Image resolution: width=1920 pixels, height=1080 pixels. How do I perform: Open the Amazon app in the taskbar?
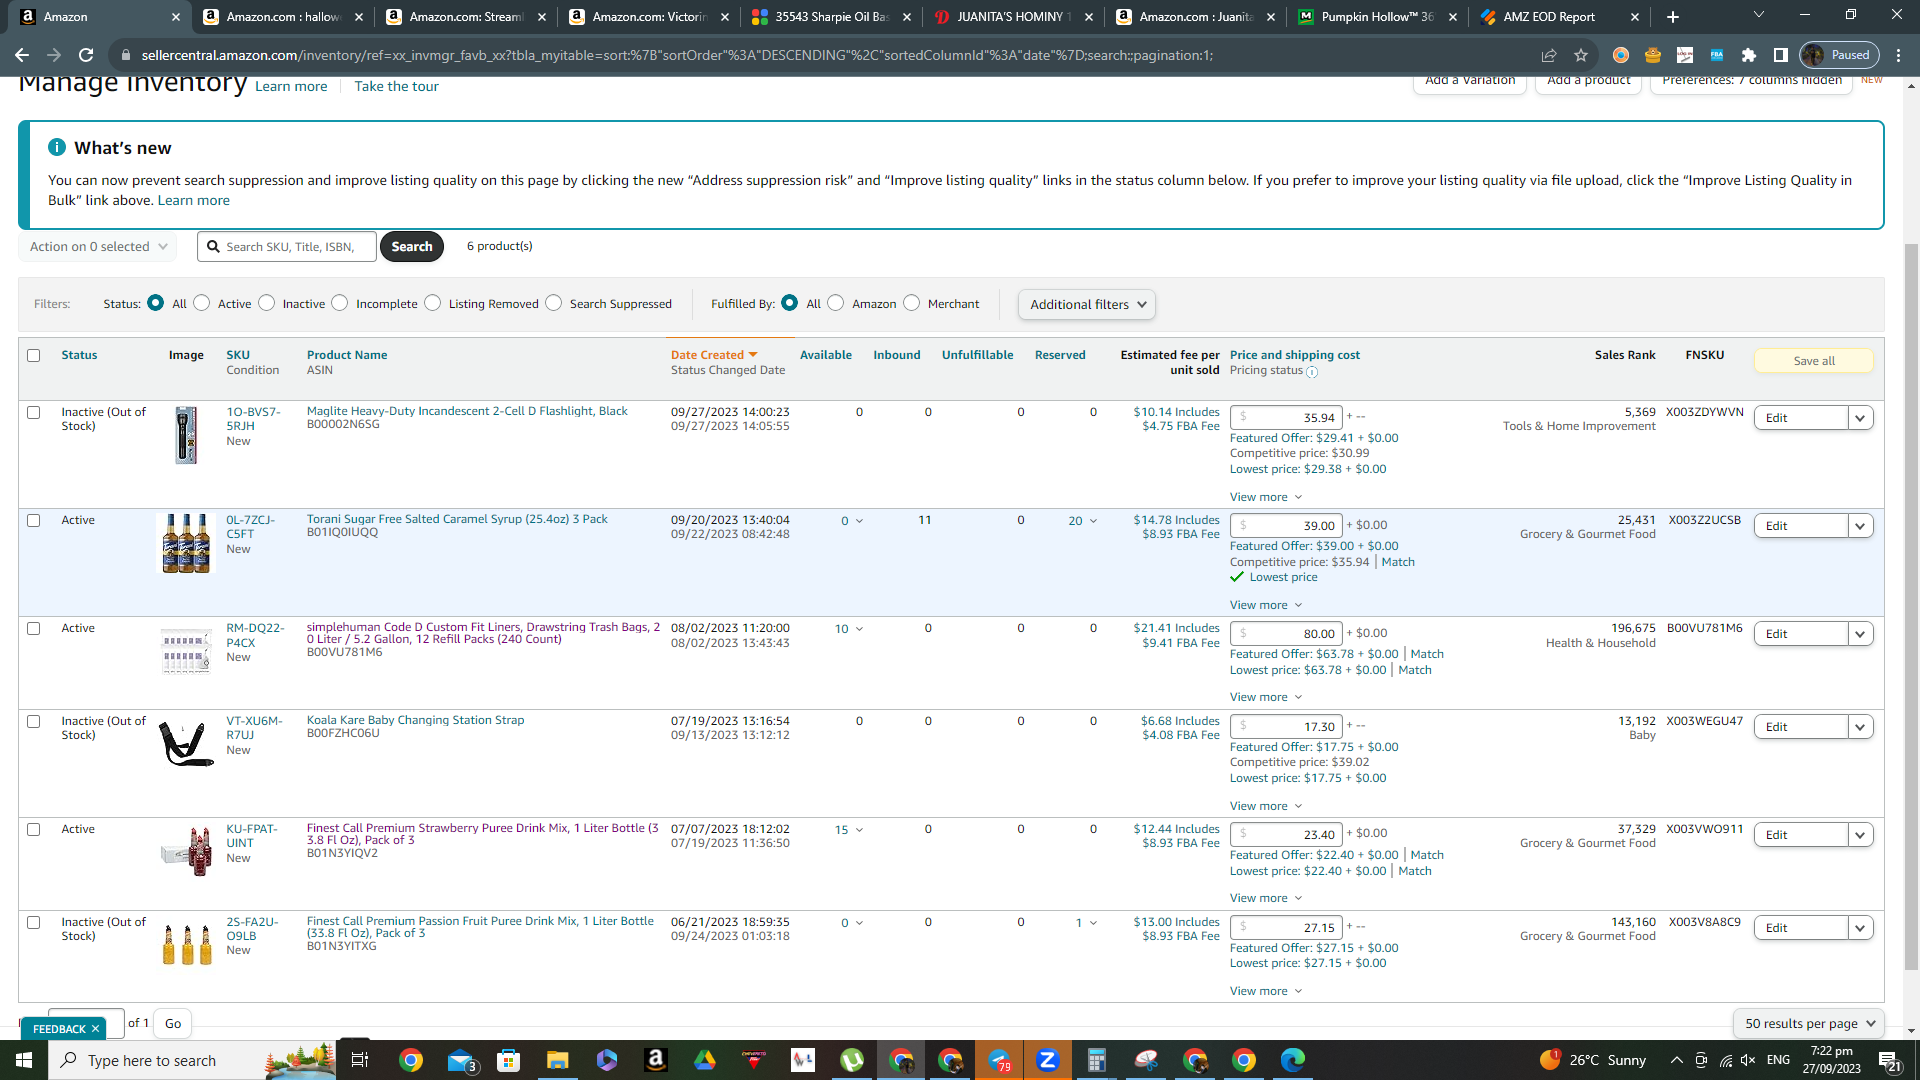656,1060
